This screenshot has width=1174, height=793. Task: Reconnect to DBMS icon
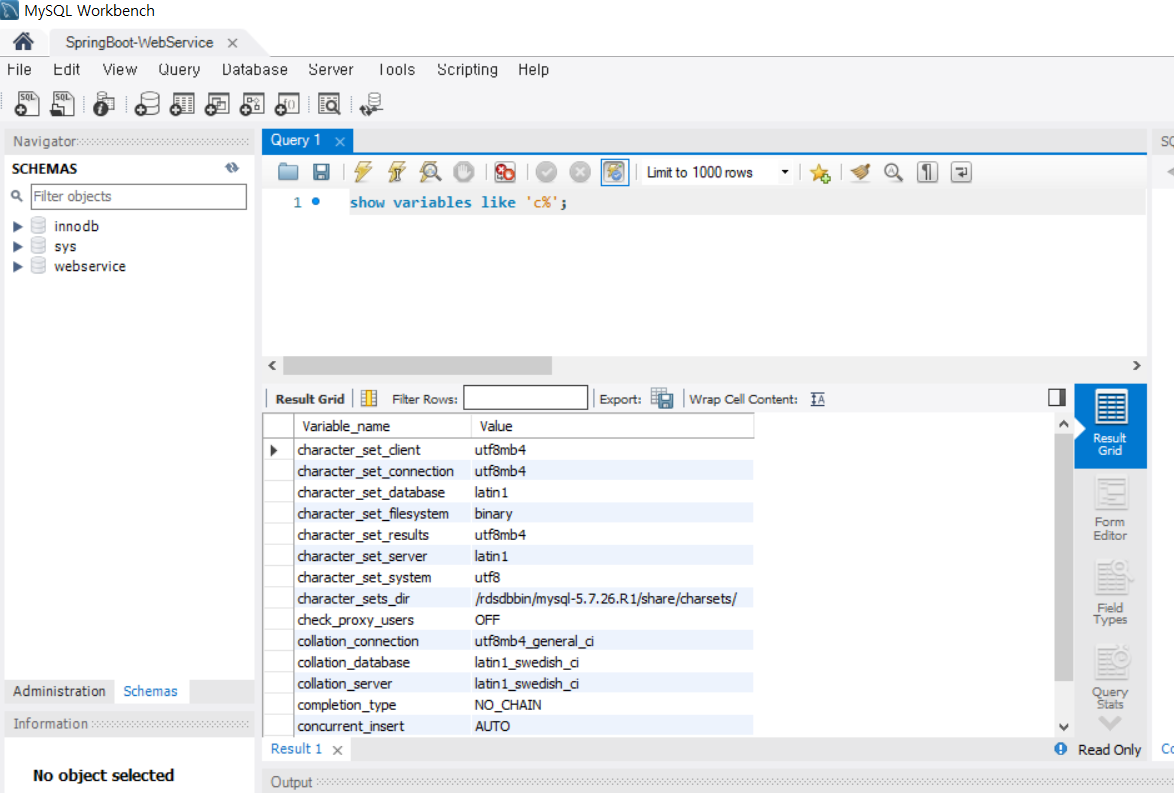(371, 104)
